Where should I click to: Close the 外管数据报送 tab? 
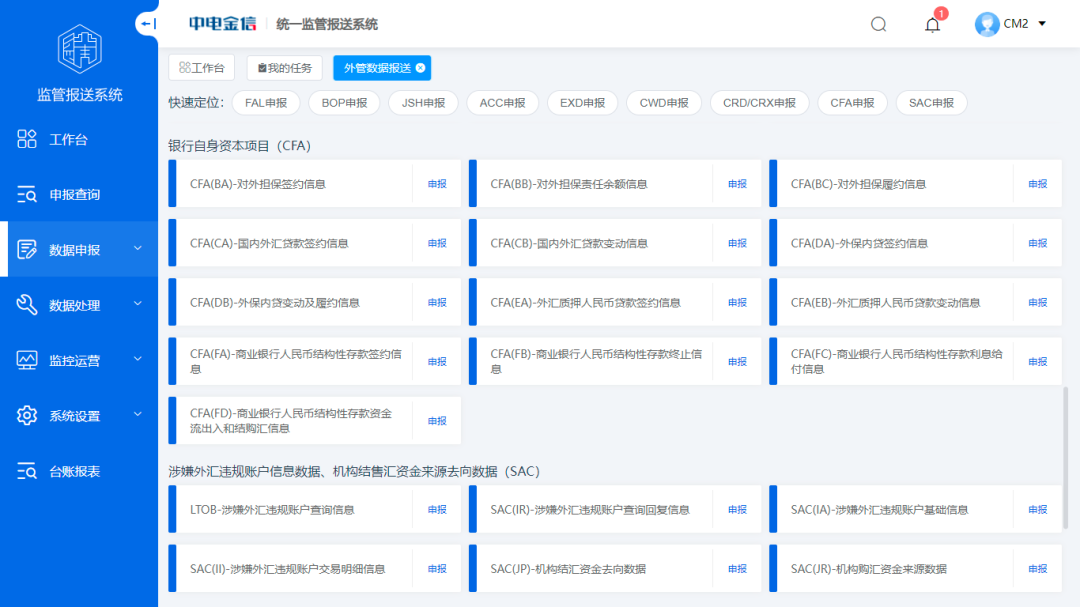pos(421,68)
